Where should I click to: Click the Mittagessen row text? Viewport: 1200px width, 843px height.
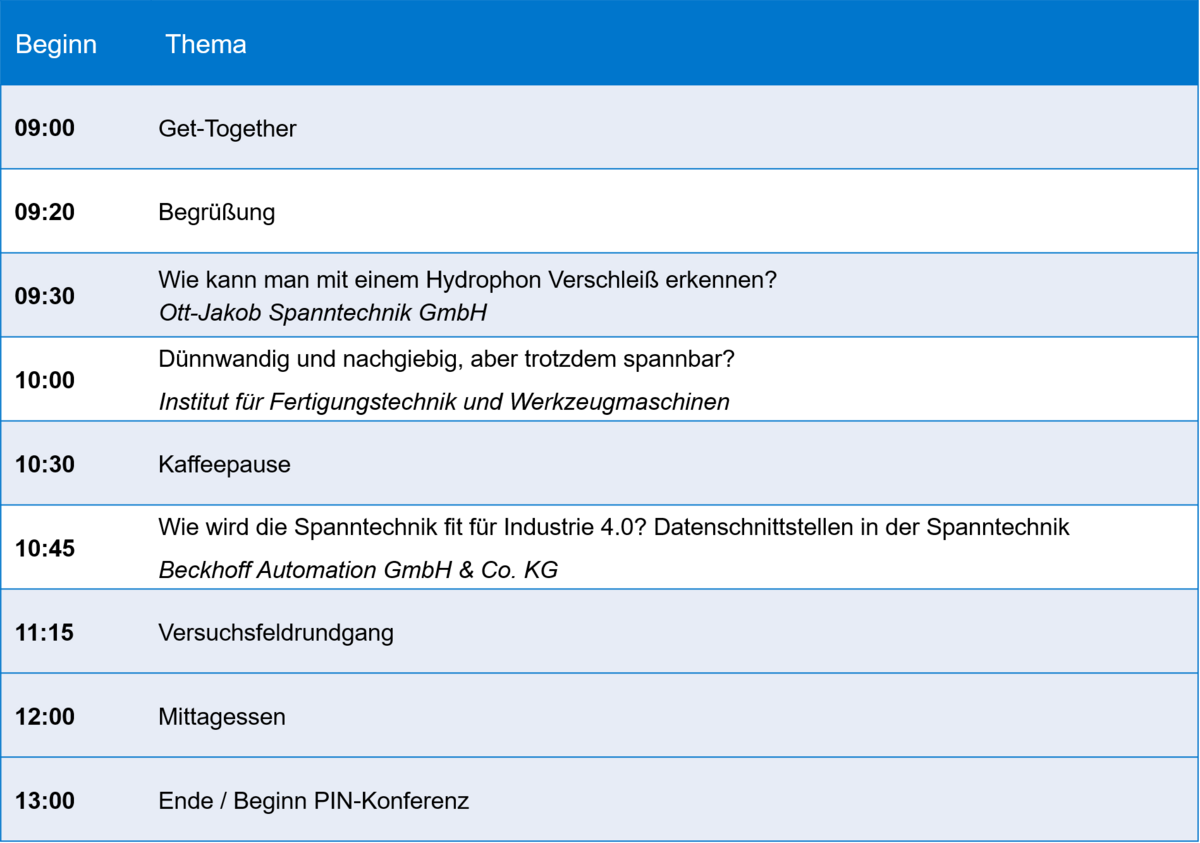point(222,717)
